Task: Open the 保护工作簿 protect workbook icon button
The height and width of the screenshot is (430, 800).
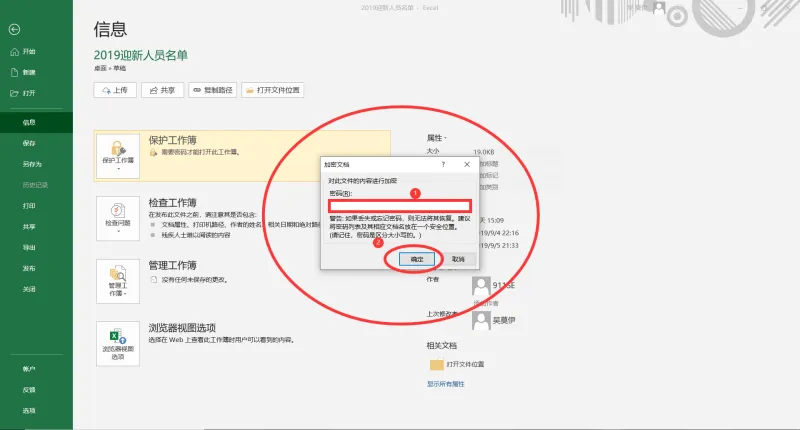Action: click(x=118, y=156)
